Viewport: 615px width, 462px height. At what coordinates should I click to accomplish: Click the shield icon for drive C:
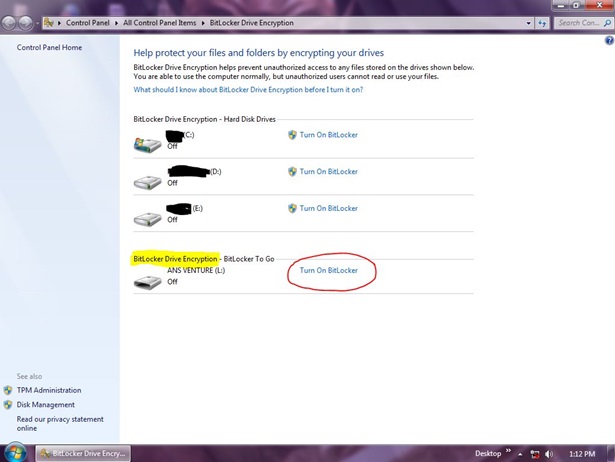pyautogui.click(x=292, y=135)
